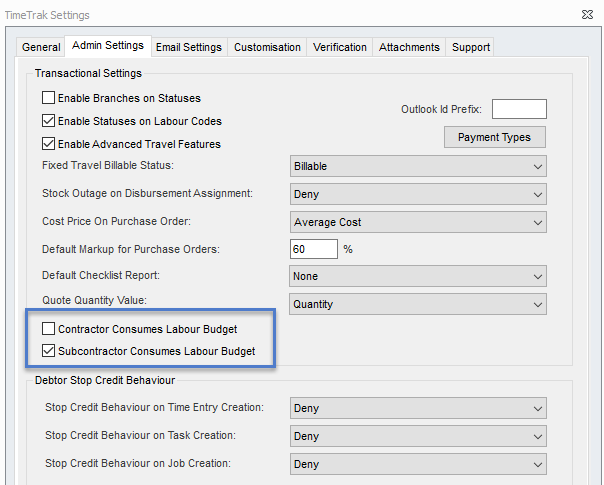This screenshot has height=485, width=604.
Task: Untick Enable Statuses on Labour Codes
Action: (49, 122)
